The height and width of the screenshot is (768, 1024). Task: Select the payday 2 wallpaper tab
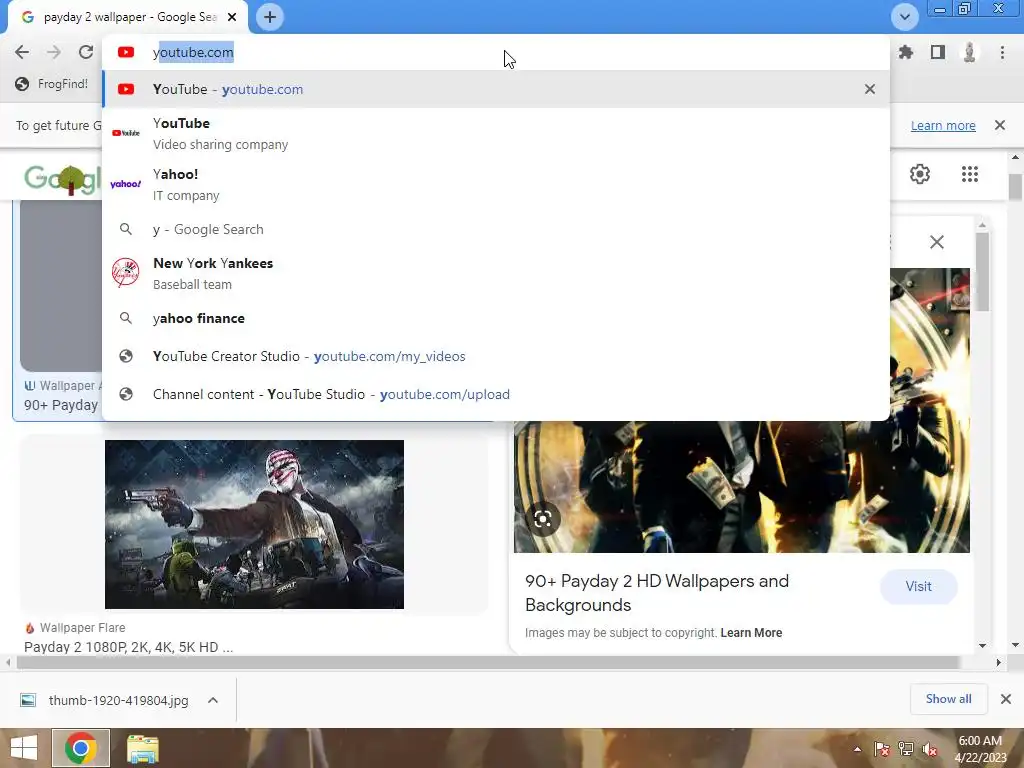click(x=127, y=17)
